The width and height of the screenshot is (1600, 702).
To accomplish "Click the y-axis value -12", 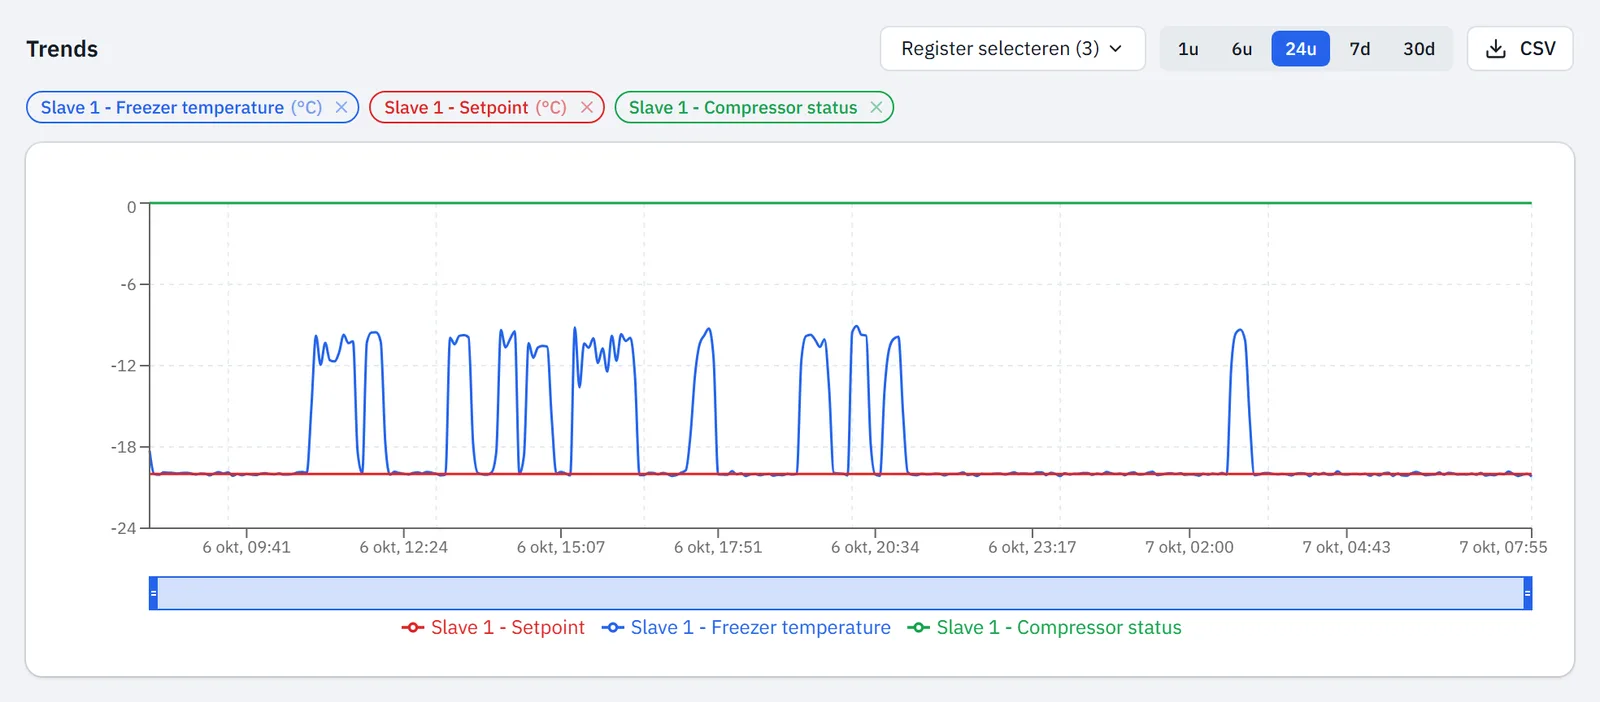I will tap(124, 366).
